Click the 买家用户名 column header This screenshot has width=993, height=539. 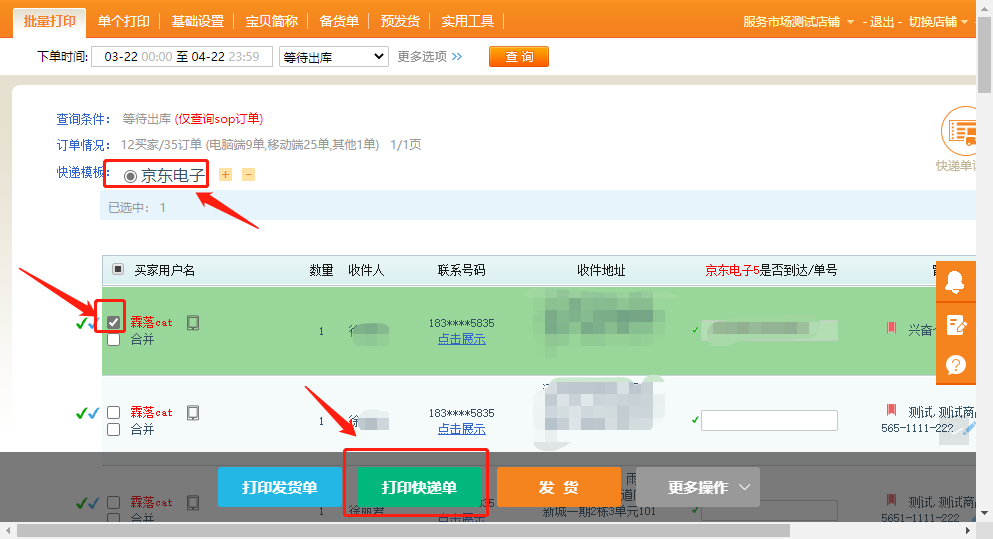[x=165, y=270]
